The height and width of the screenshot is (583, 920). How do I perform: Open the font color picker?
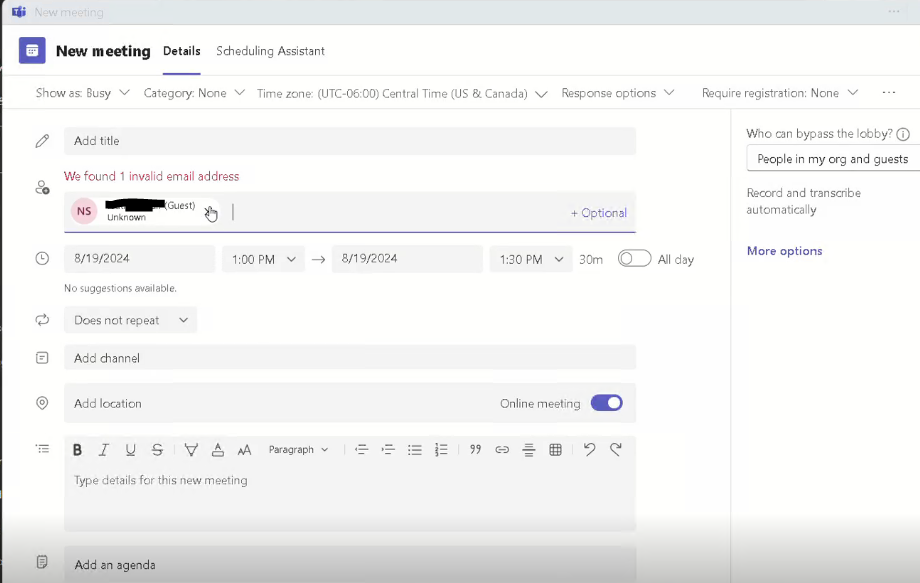tap(218, 449)
